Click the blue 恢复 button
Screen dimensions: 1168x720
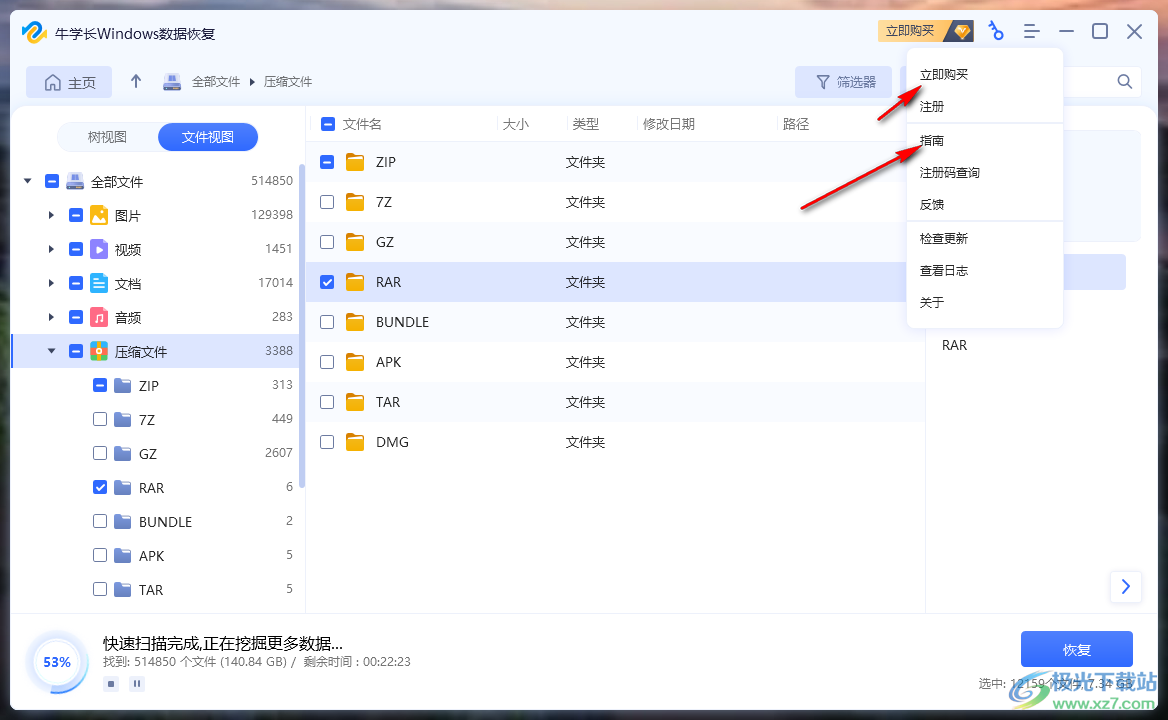click(1076, 649)
